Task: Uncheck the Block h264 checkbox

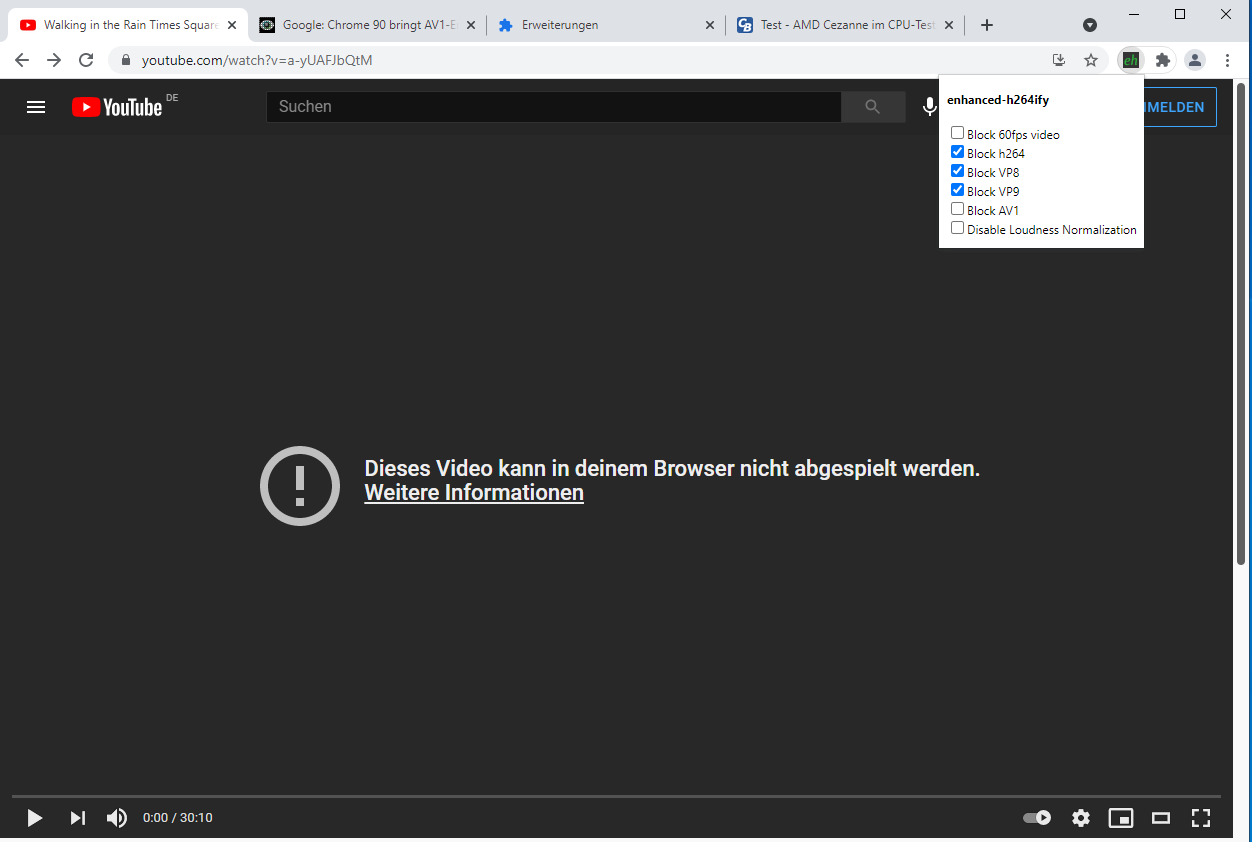Action: point(957,152)
